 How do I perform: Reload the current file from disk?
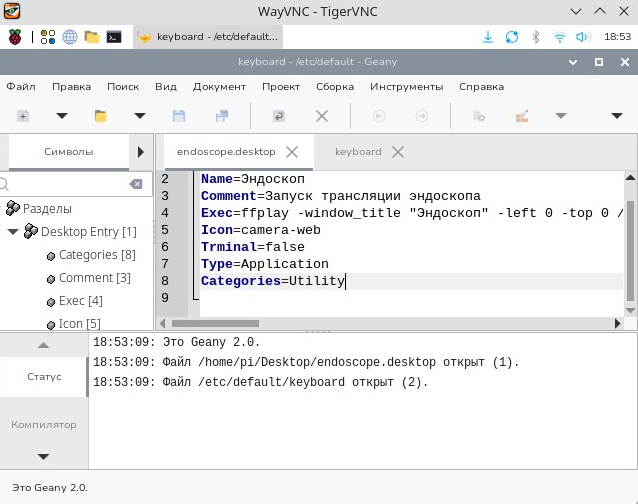pyautogui.click(x=279, y=116)
